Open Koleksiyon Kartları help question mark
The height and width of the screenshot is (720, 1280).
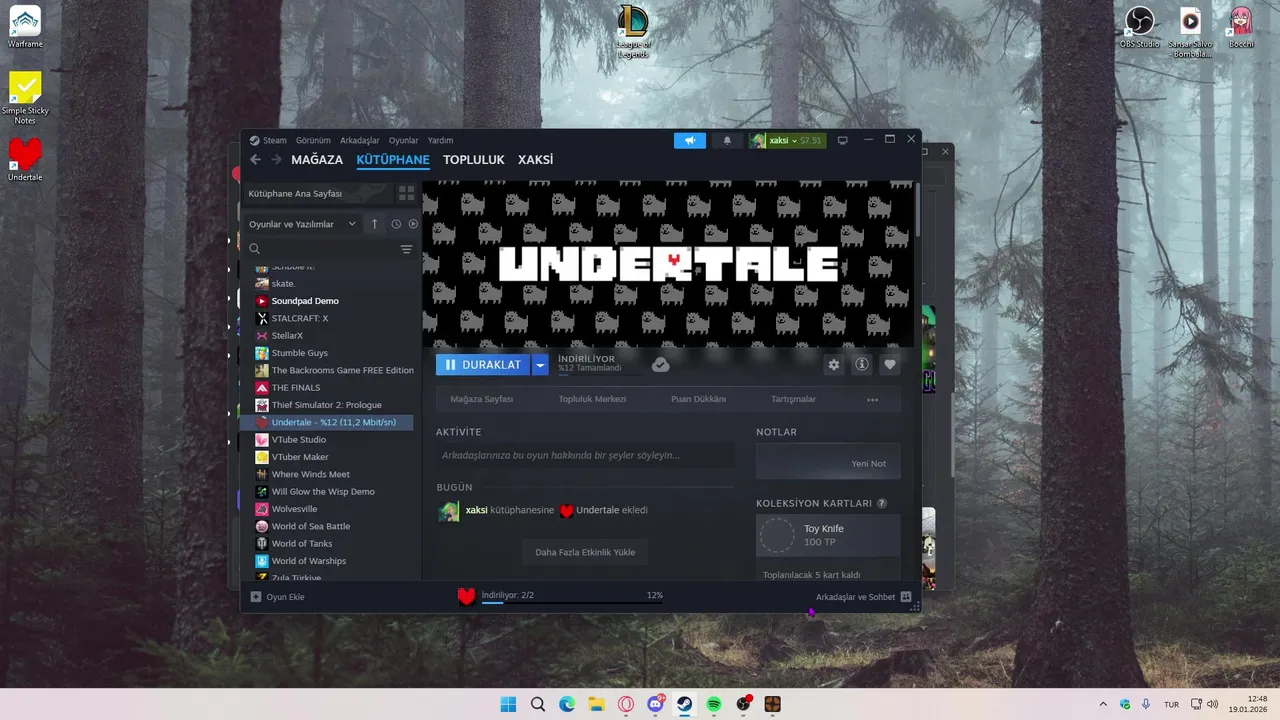click(x=882, y=503)
